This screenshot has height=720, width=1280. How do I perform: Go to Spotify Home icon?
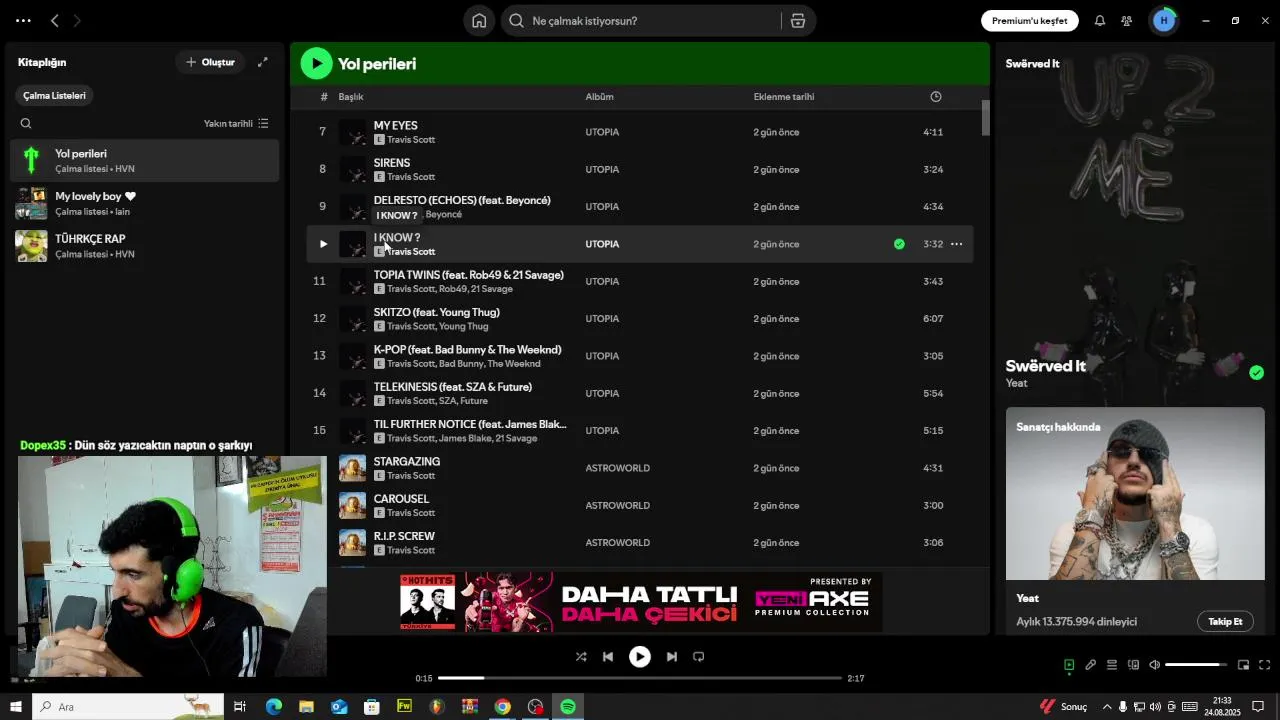[479, 21]
